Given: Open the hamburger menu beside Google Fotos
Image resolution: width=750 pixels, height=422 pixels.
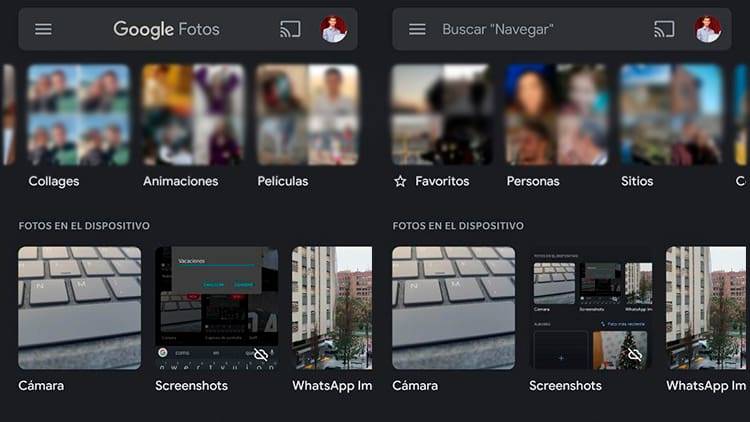Looking at the screenshot, I should coord(43,30).
